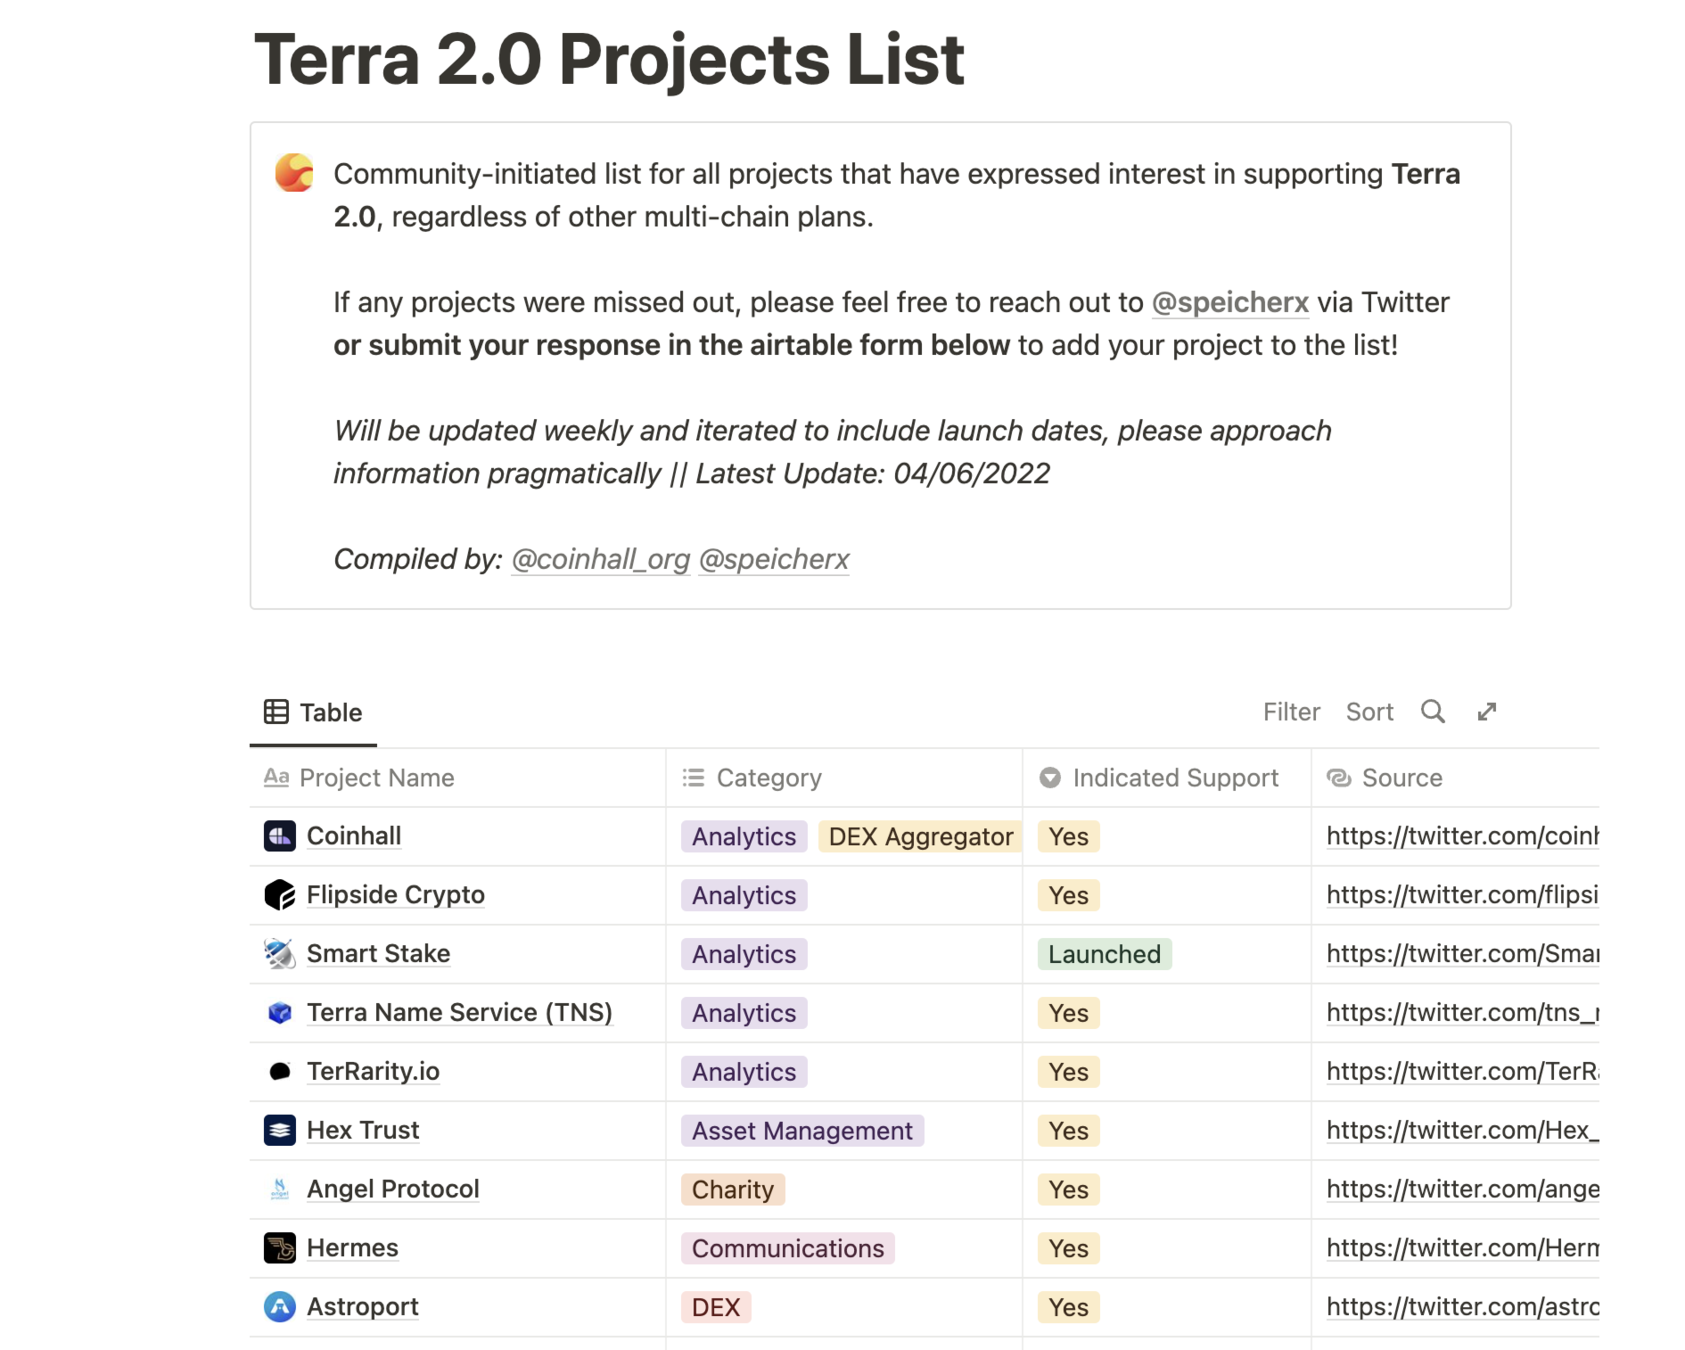This screenshot has height=1350, width=1685.
Task: Click the Hex Trust logo icon
Action: tap(279, 1130)
